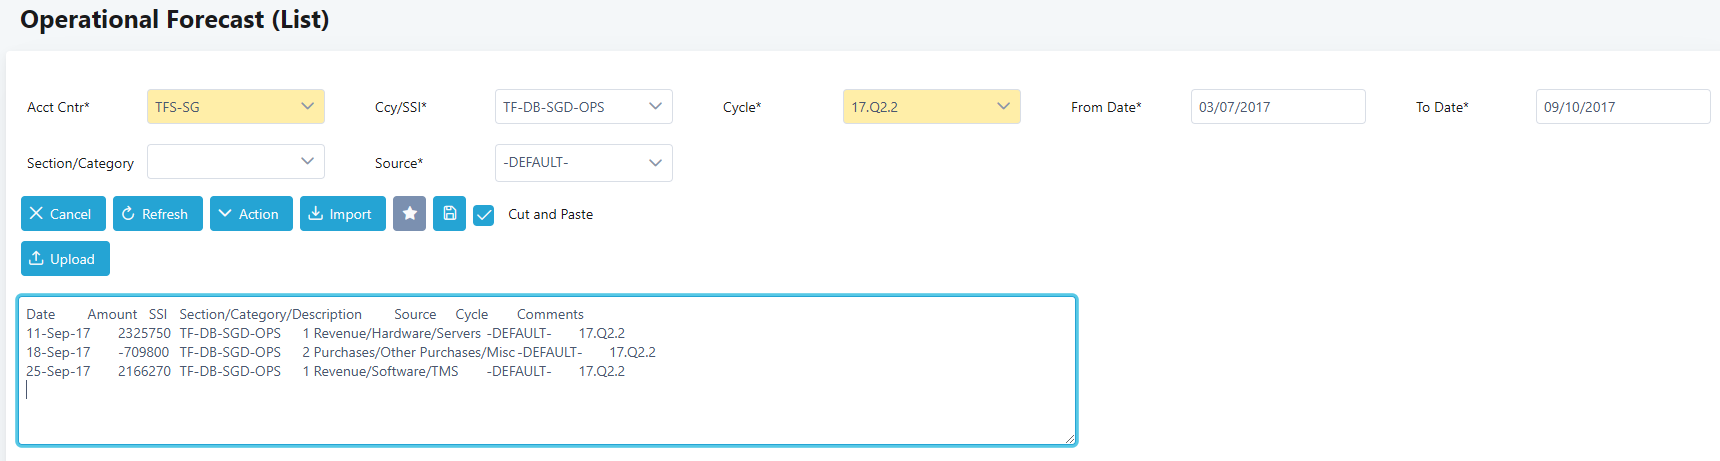This screenshot has width=1720, height=461.
Task: Click the Cut and Paste label text
Action: (550, 214)
